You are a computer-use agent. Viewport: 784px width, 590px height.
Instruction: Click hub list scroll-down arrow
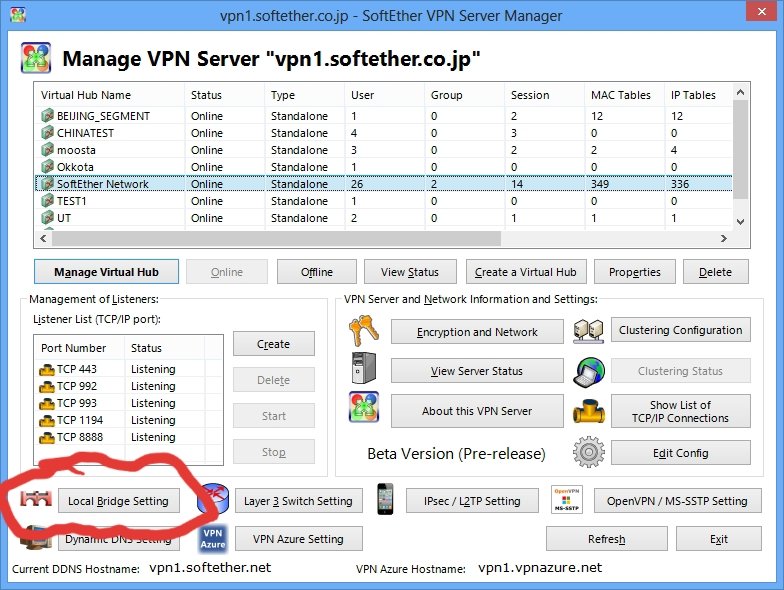(x=740, y=222)
